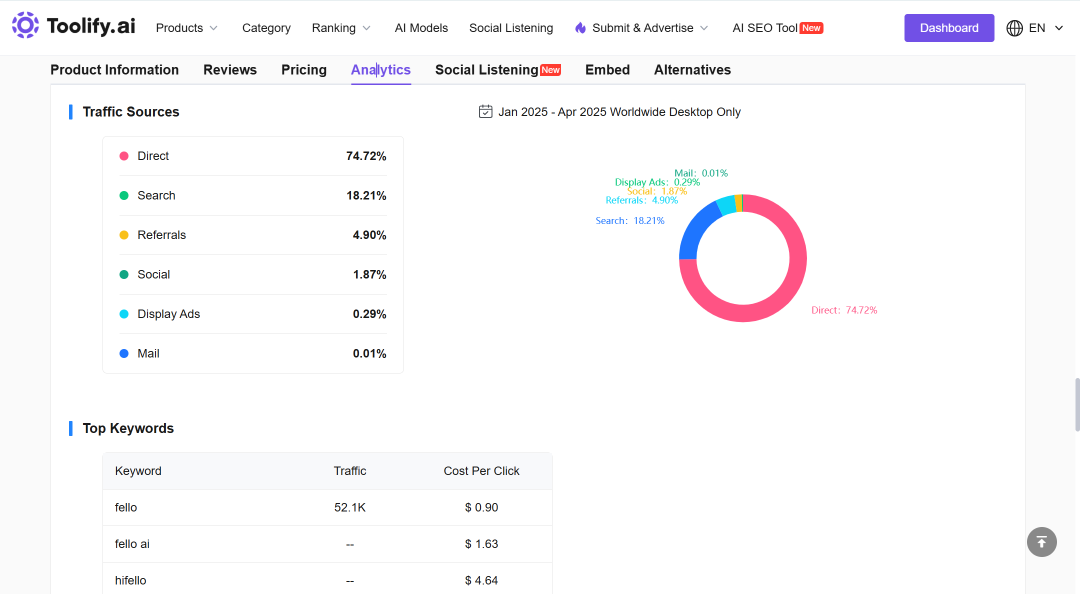1080x594 pixels.
Task: Click the yellow Referrals legend dot
Action: click(x=124, y=235)
